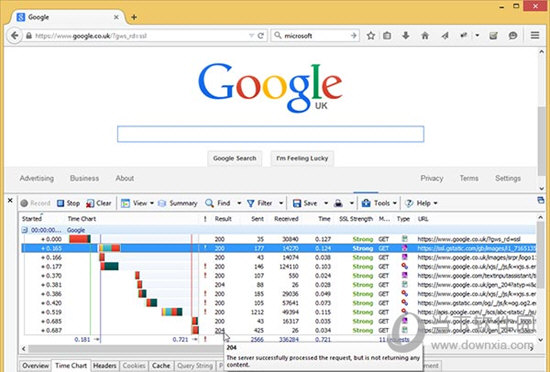The height and width of the screenshot is (372, 550).
Task: Open the Business footer link
Action: (84, 178)
